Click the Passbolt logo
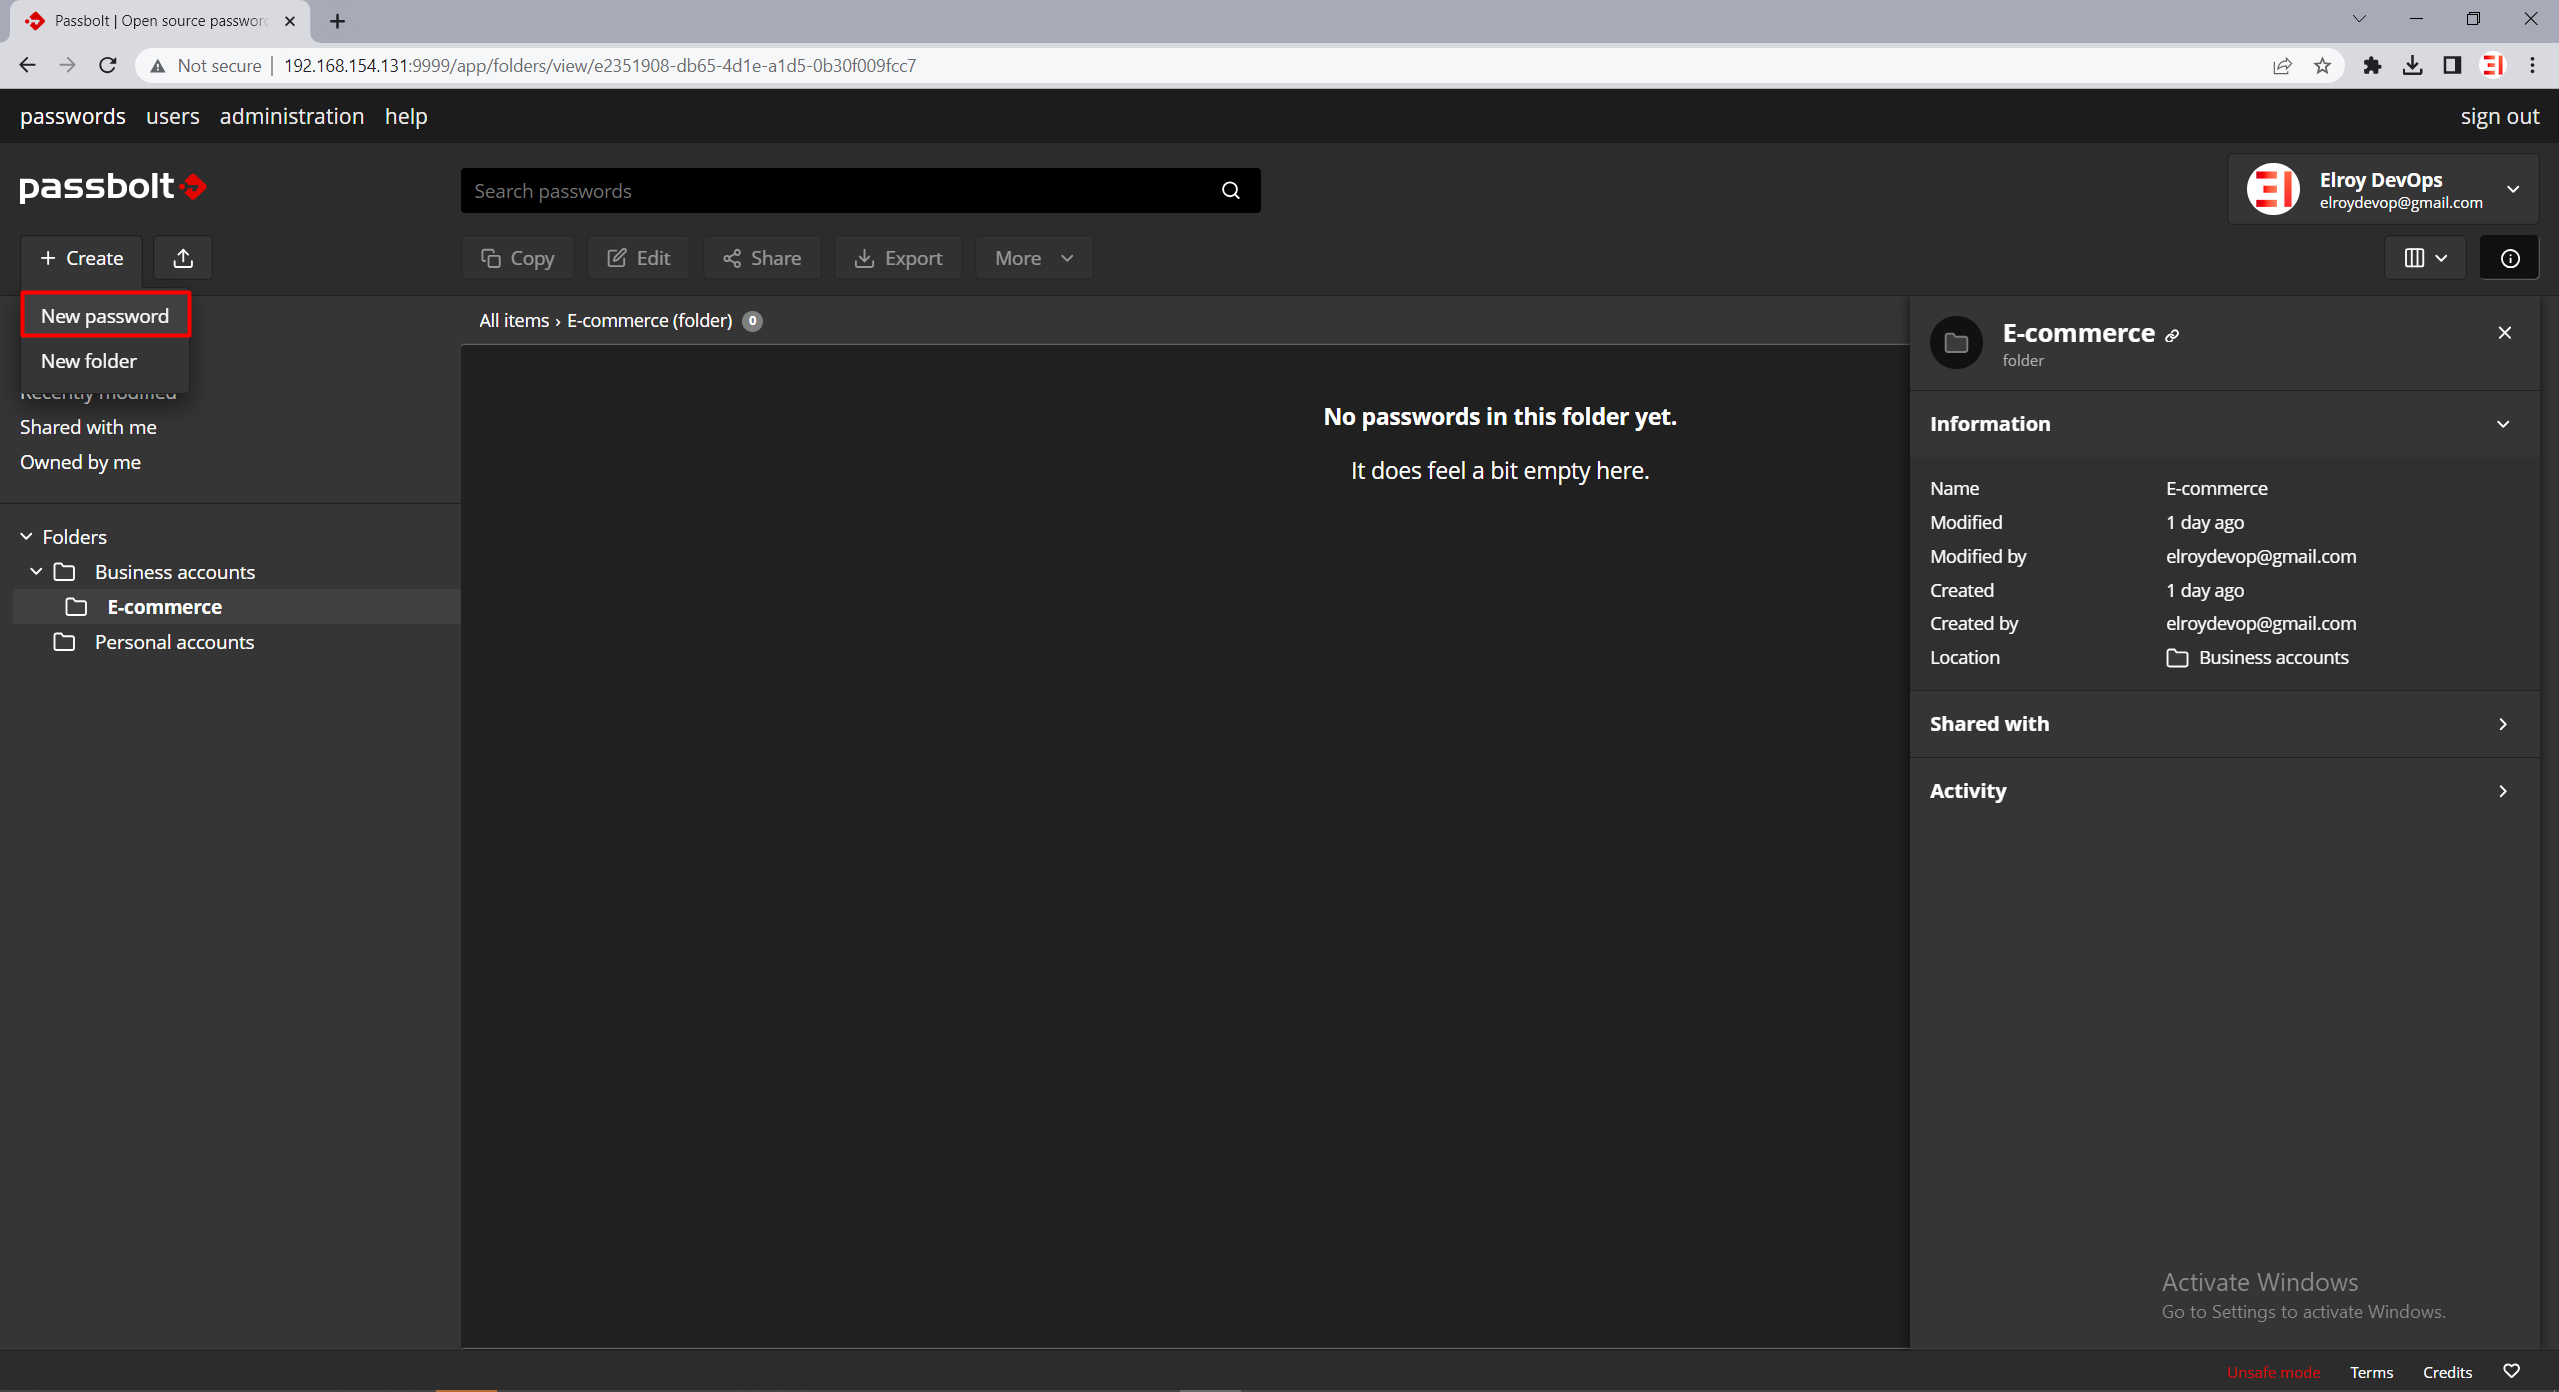The width and height of the screenshot is (2559, 1392). click(x=113, y=187)
